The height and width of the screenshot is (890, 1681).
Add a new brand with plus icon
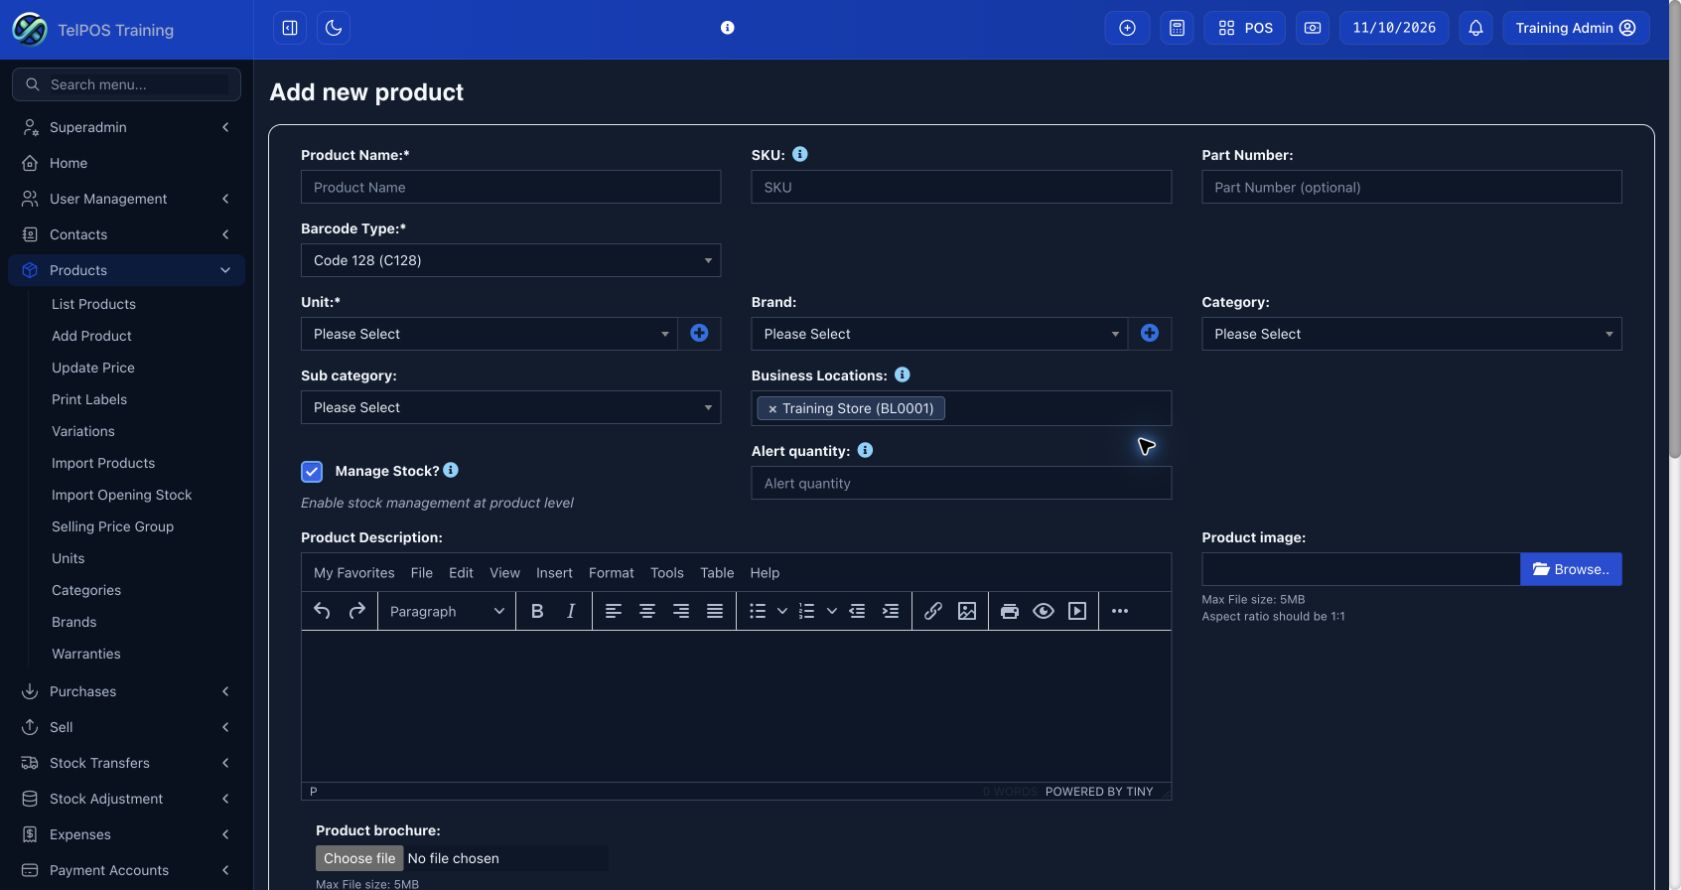point(1150,334)
